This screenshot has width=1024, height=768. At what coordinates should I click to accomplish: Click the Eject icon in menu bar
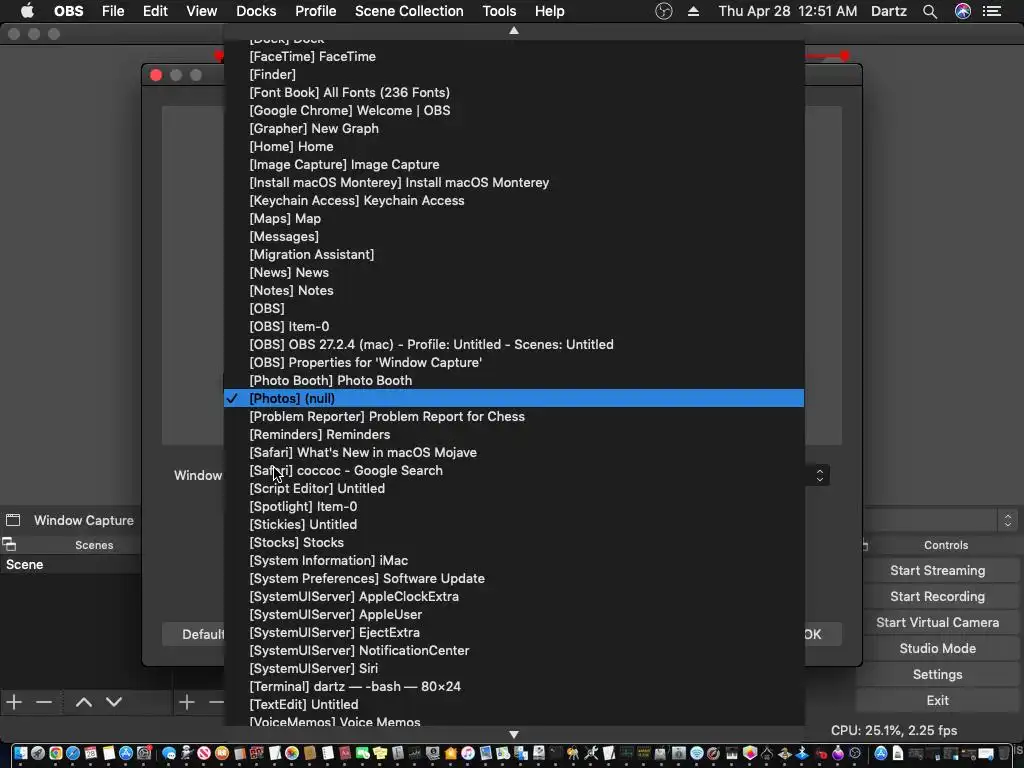pos(694,11)
